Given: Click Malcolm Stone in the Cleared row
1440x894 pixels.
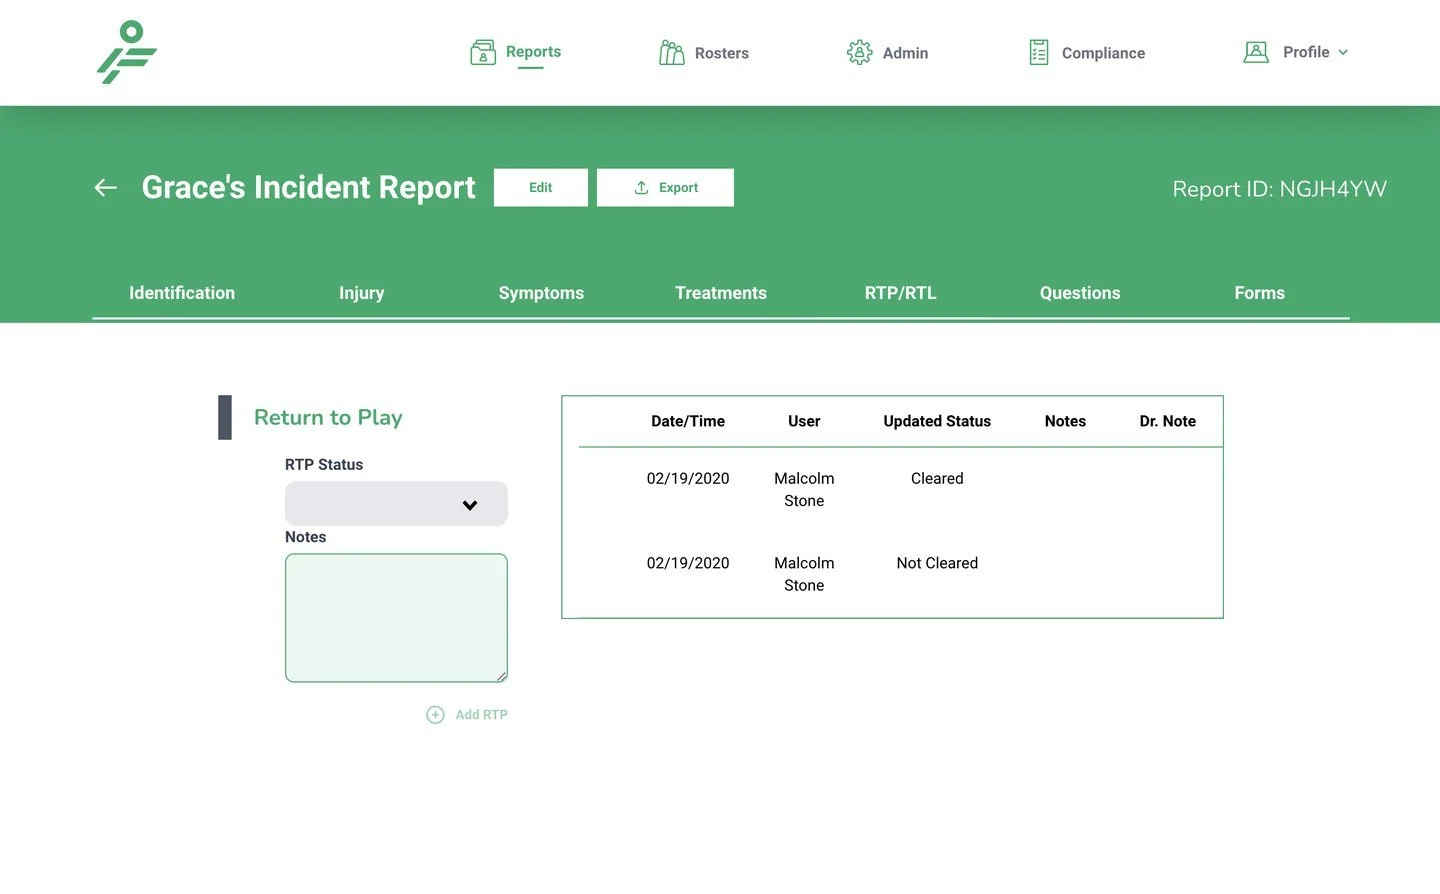Looking at the screenshot, I should click(x=804, y=489).
